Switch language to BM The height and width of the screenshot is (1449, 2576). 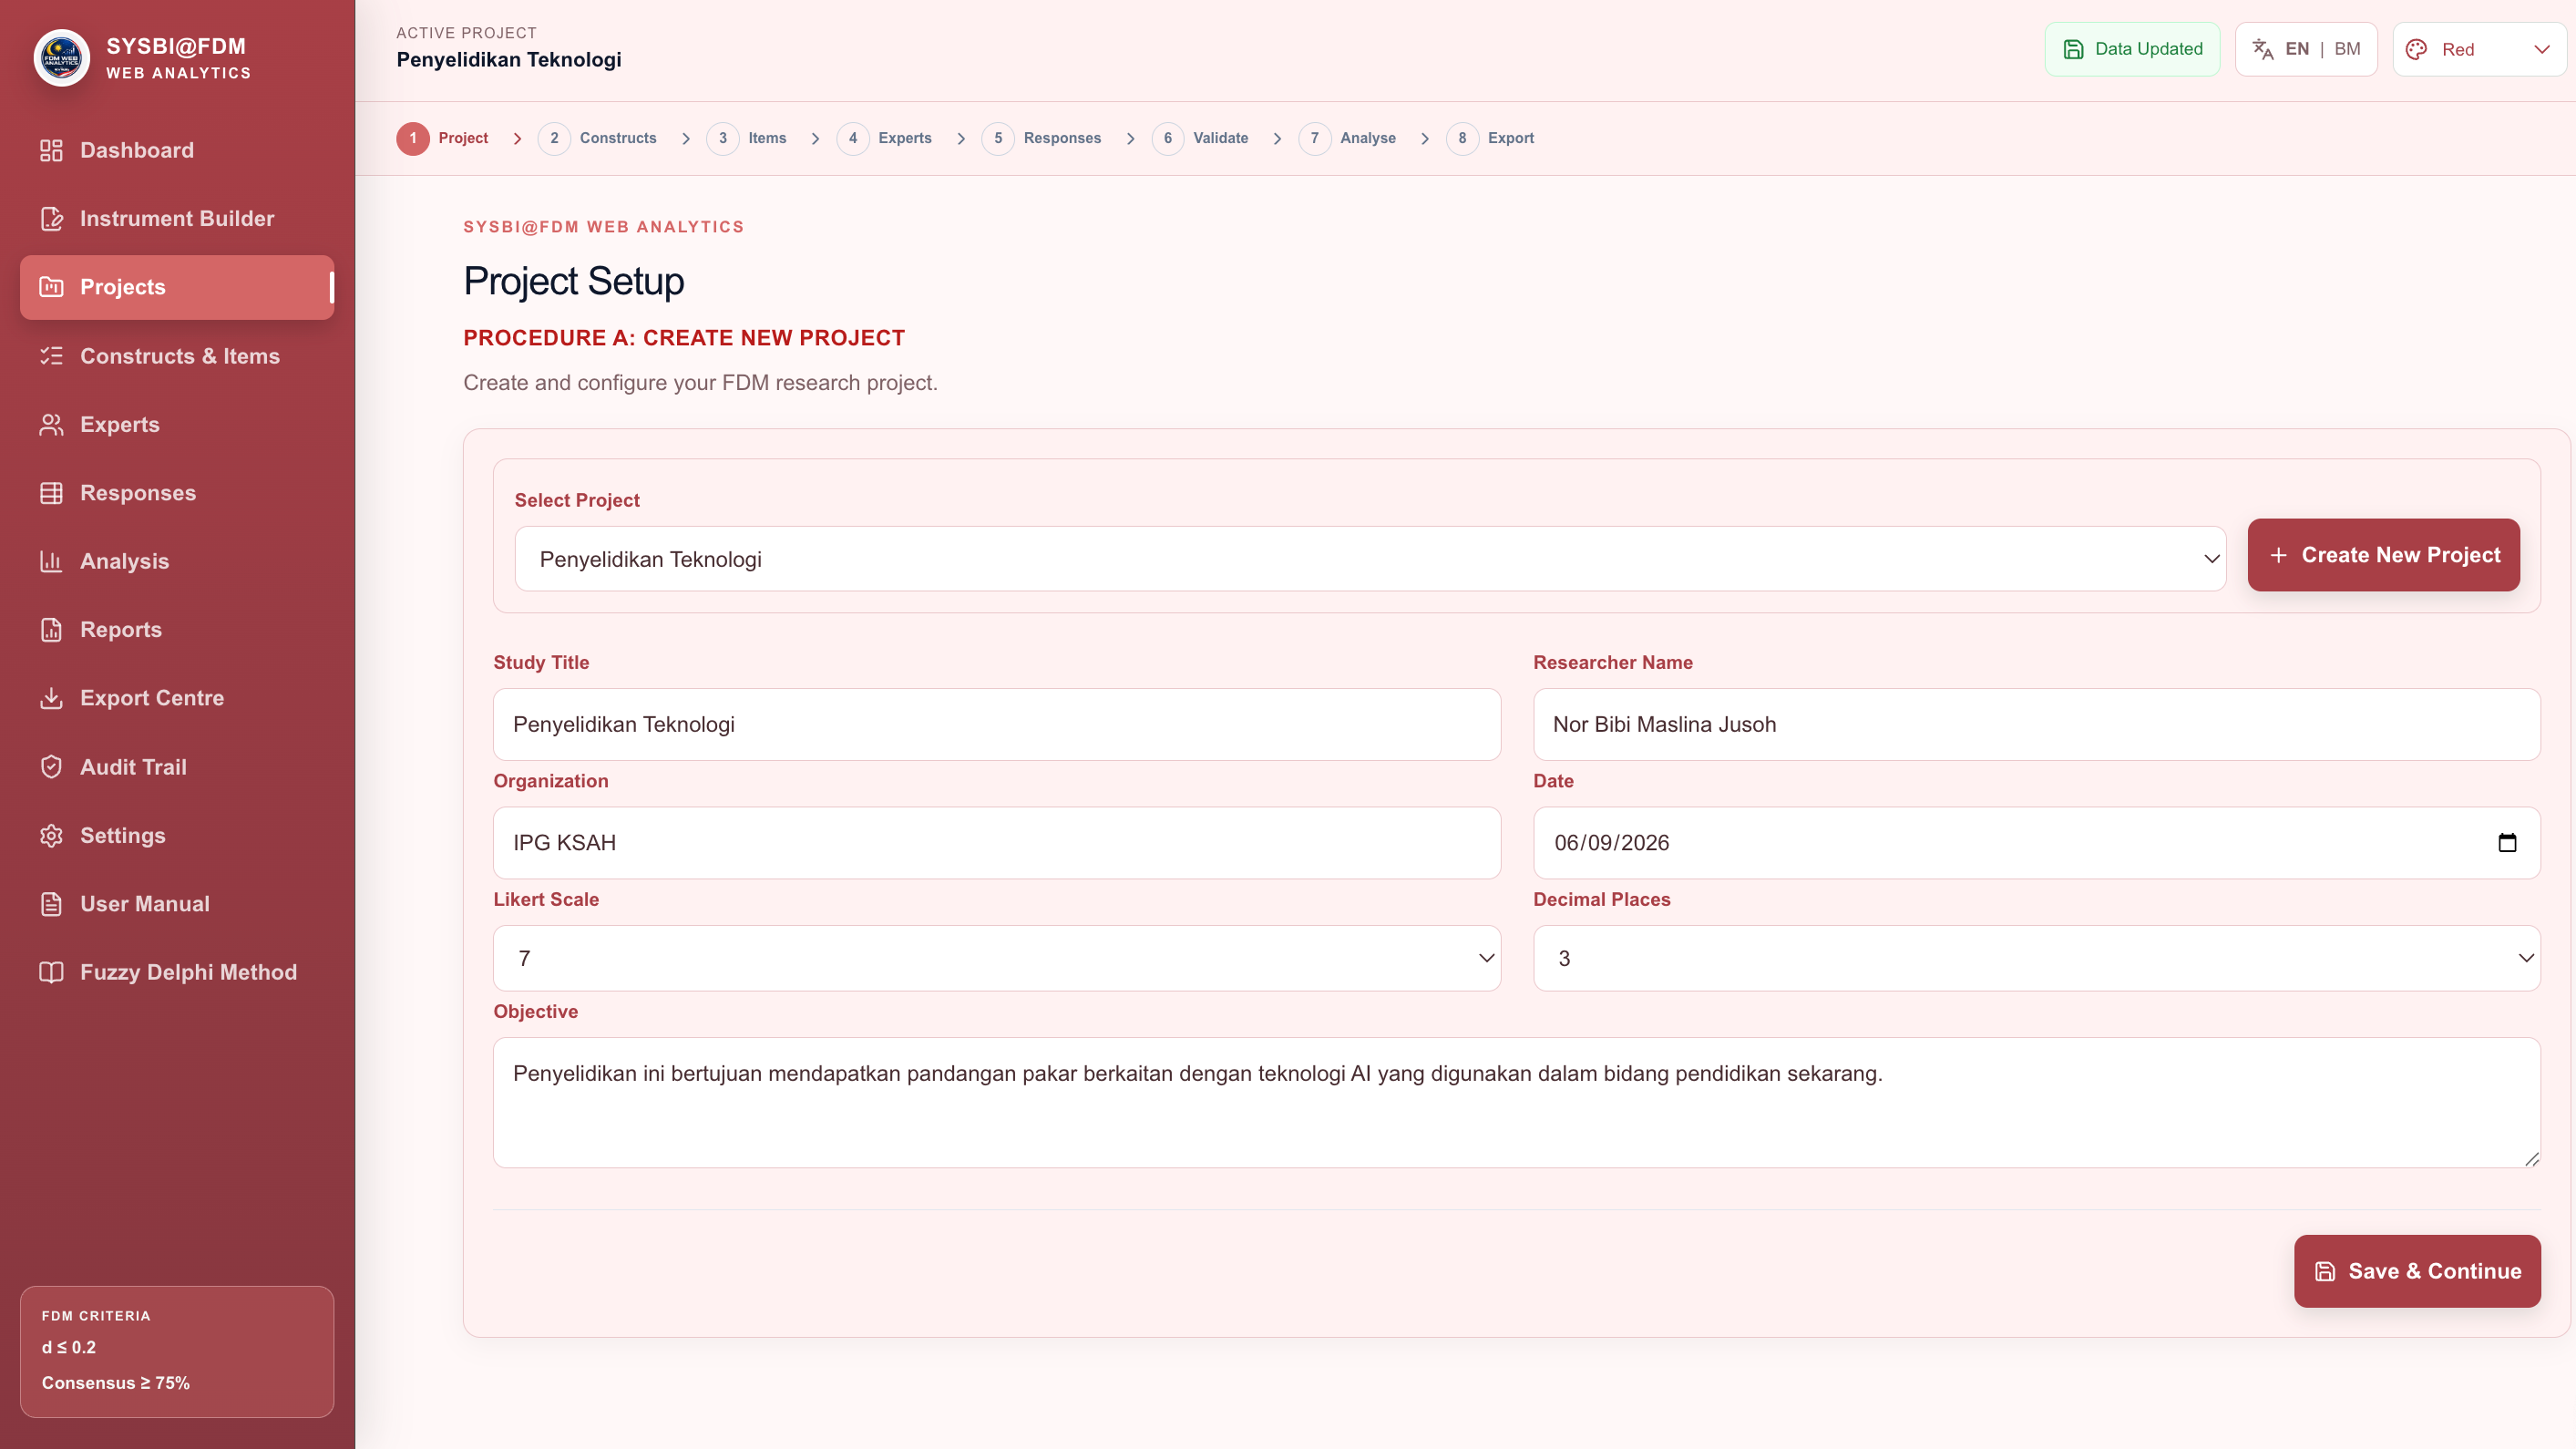2347,49
